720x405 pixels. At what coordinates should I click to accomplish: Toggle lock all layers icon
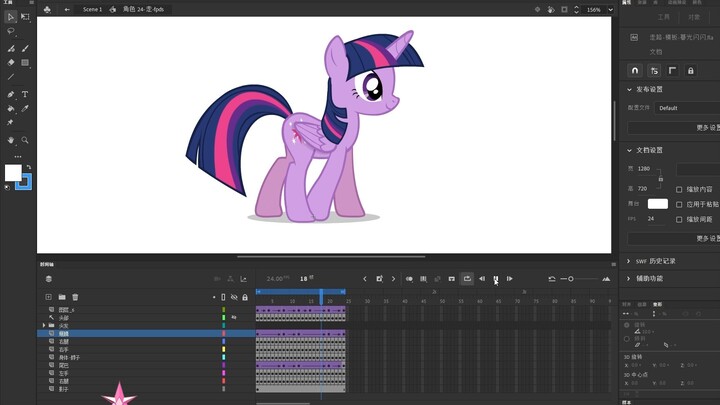pos(245,298)
